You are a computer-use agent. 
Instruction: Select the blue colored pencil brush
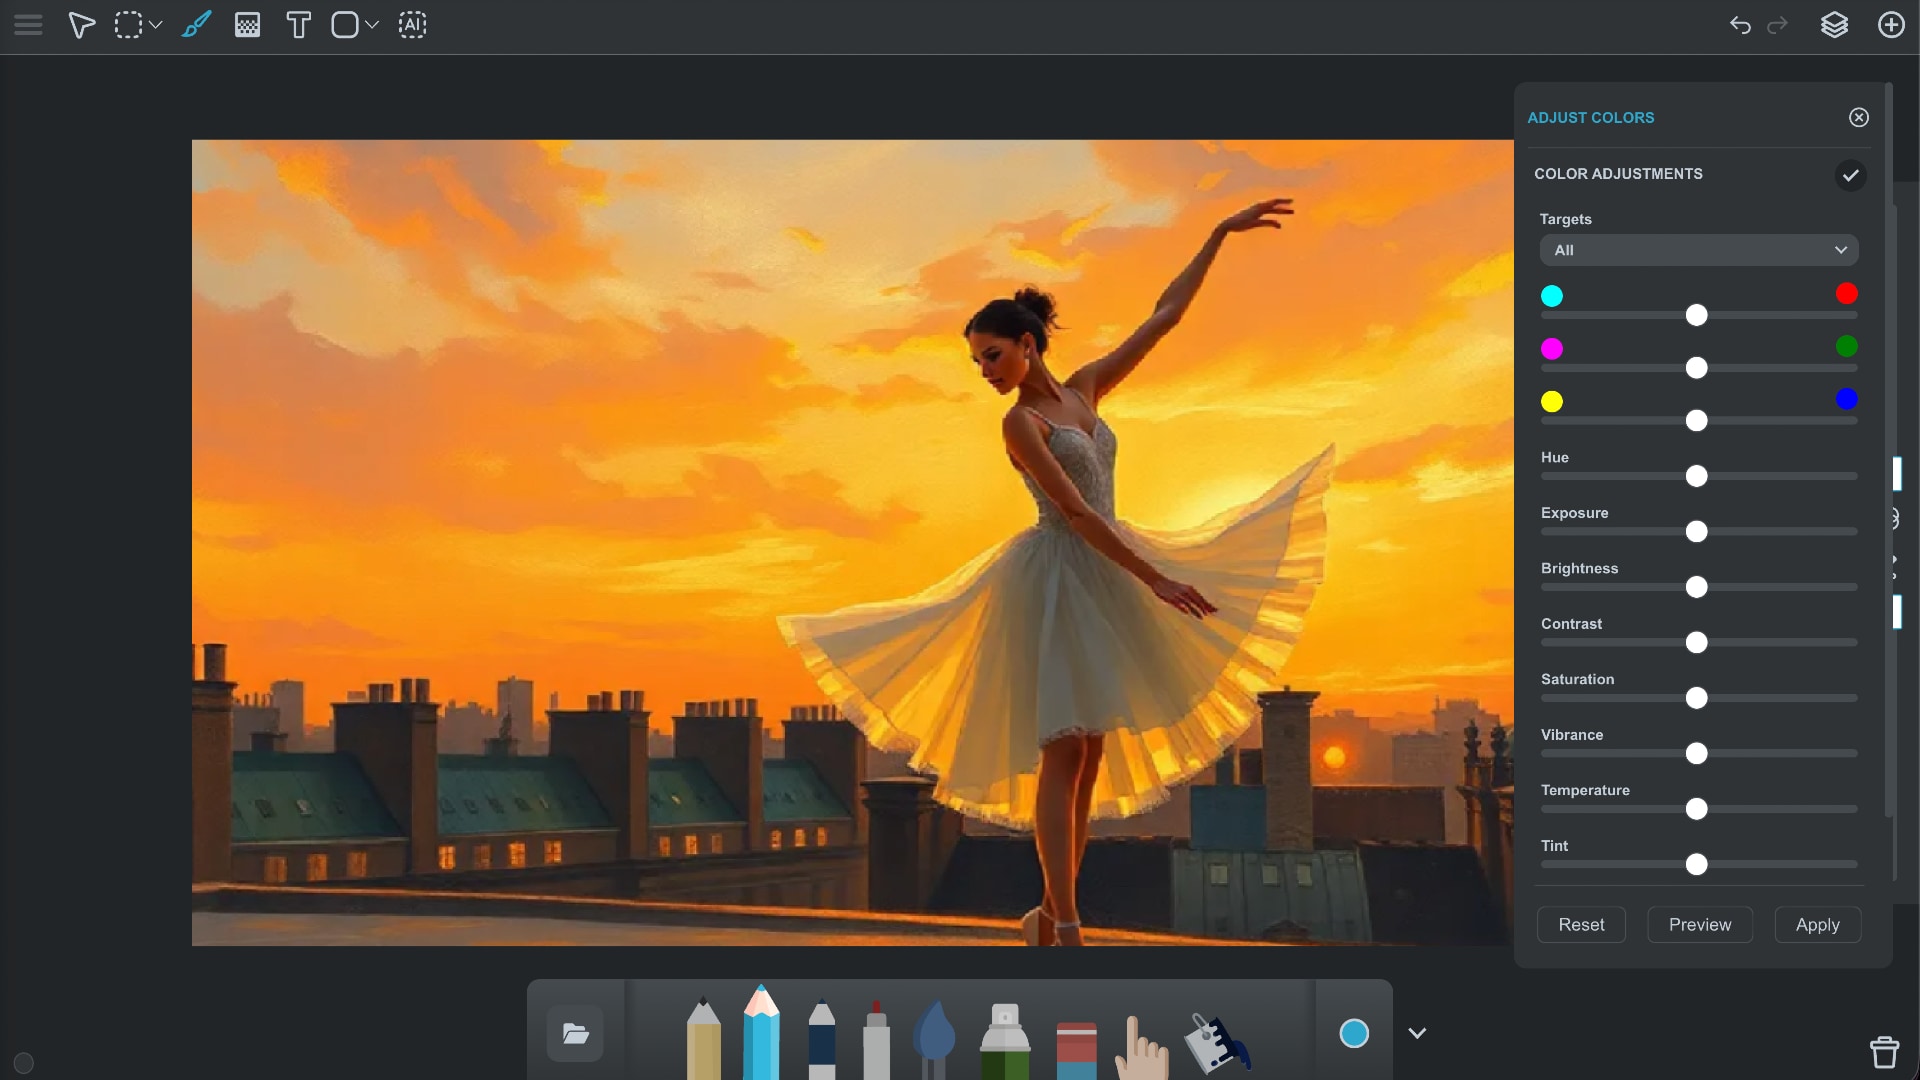pos(762,1032)
